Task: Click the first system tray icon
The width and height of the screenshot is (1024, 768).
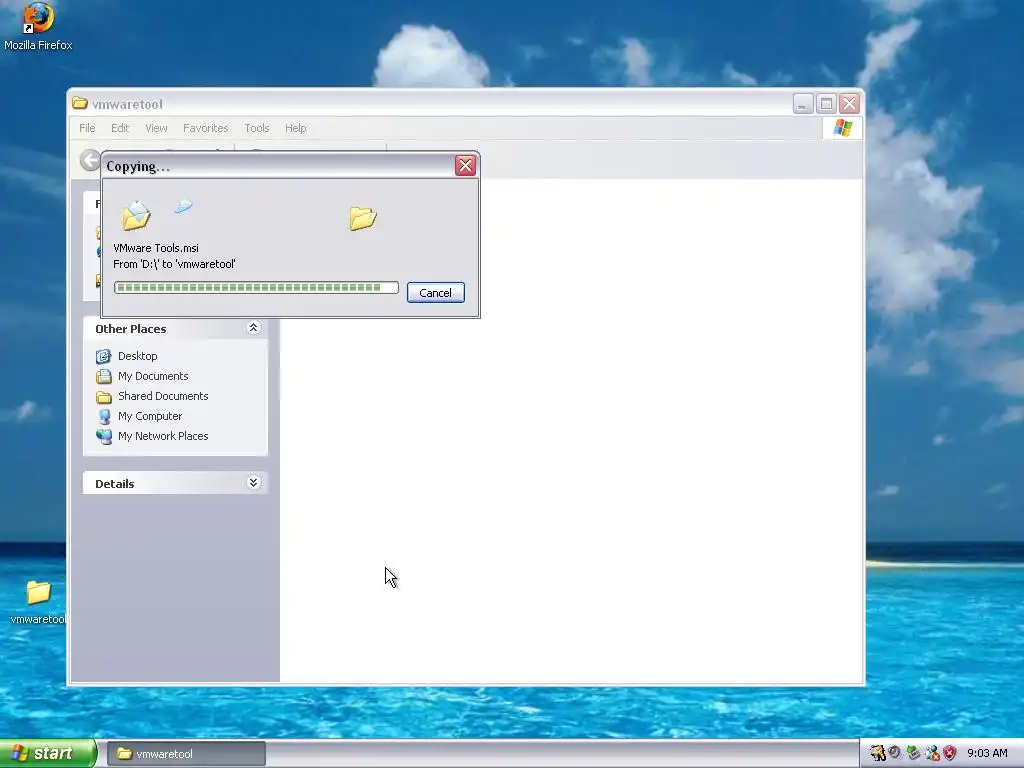Action: pyautogui.click(x=877, y=753)
